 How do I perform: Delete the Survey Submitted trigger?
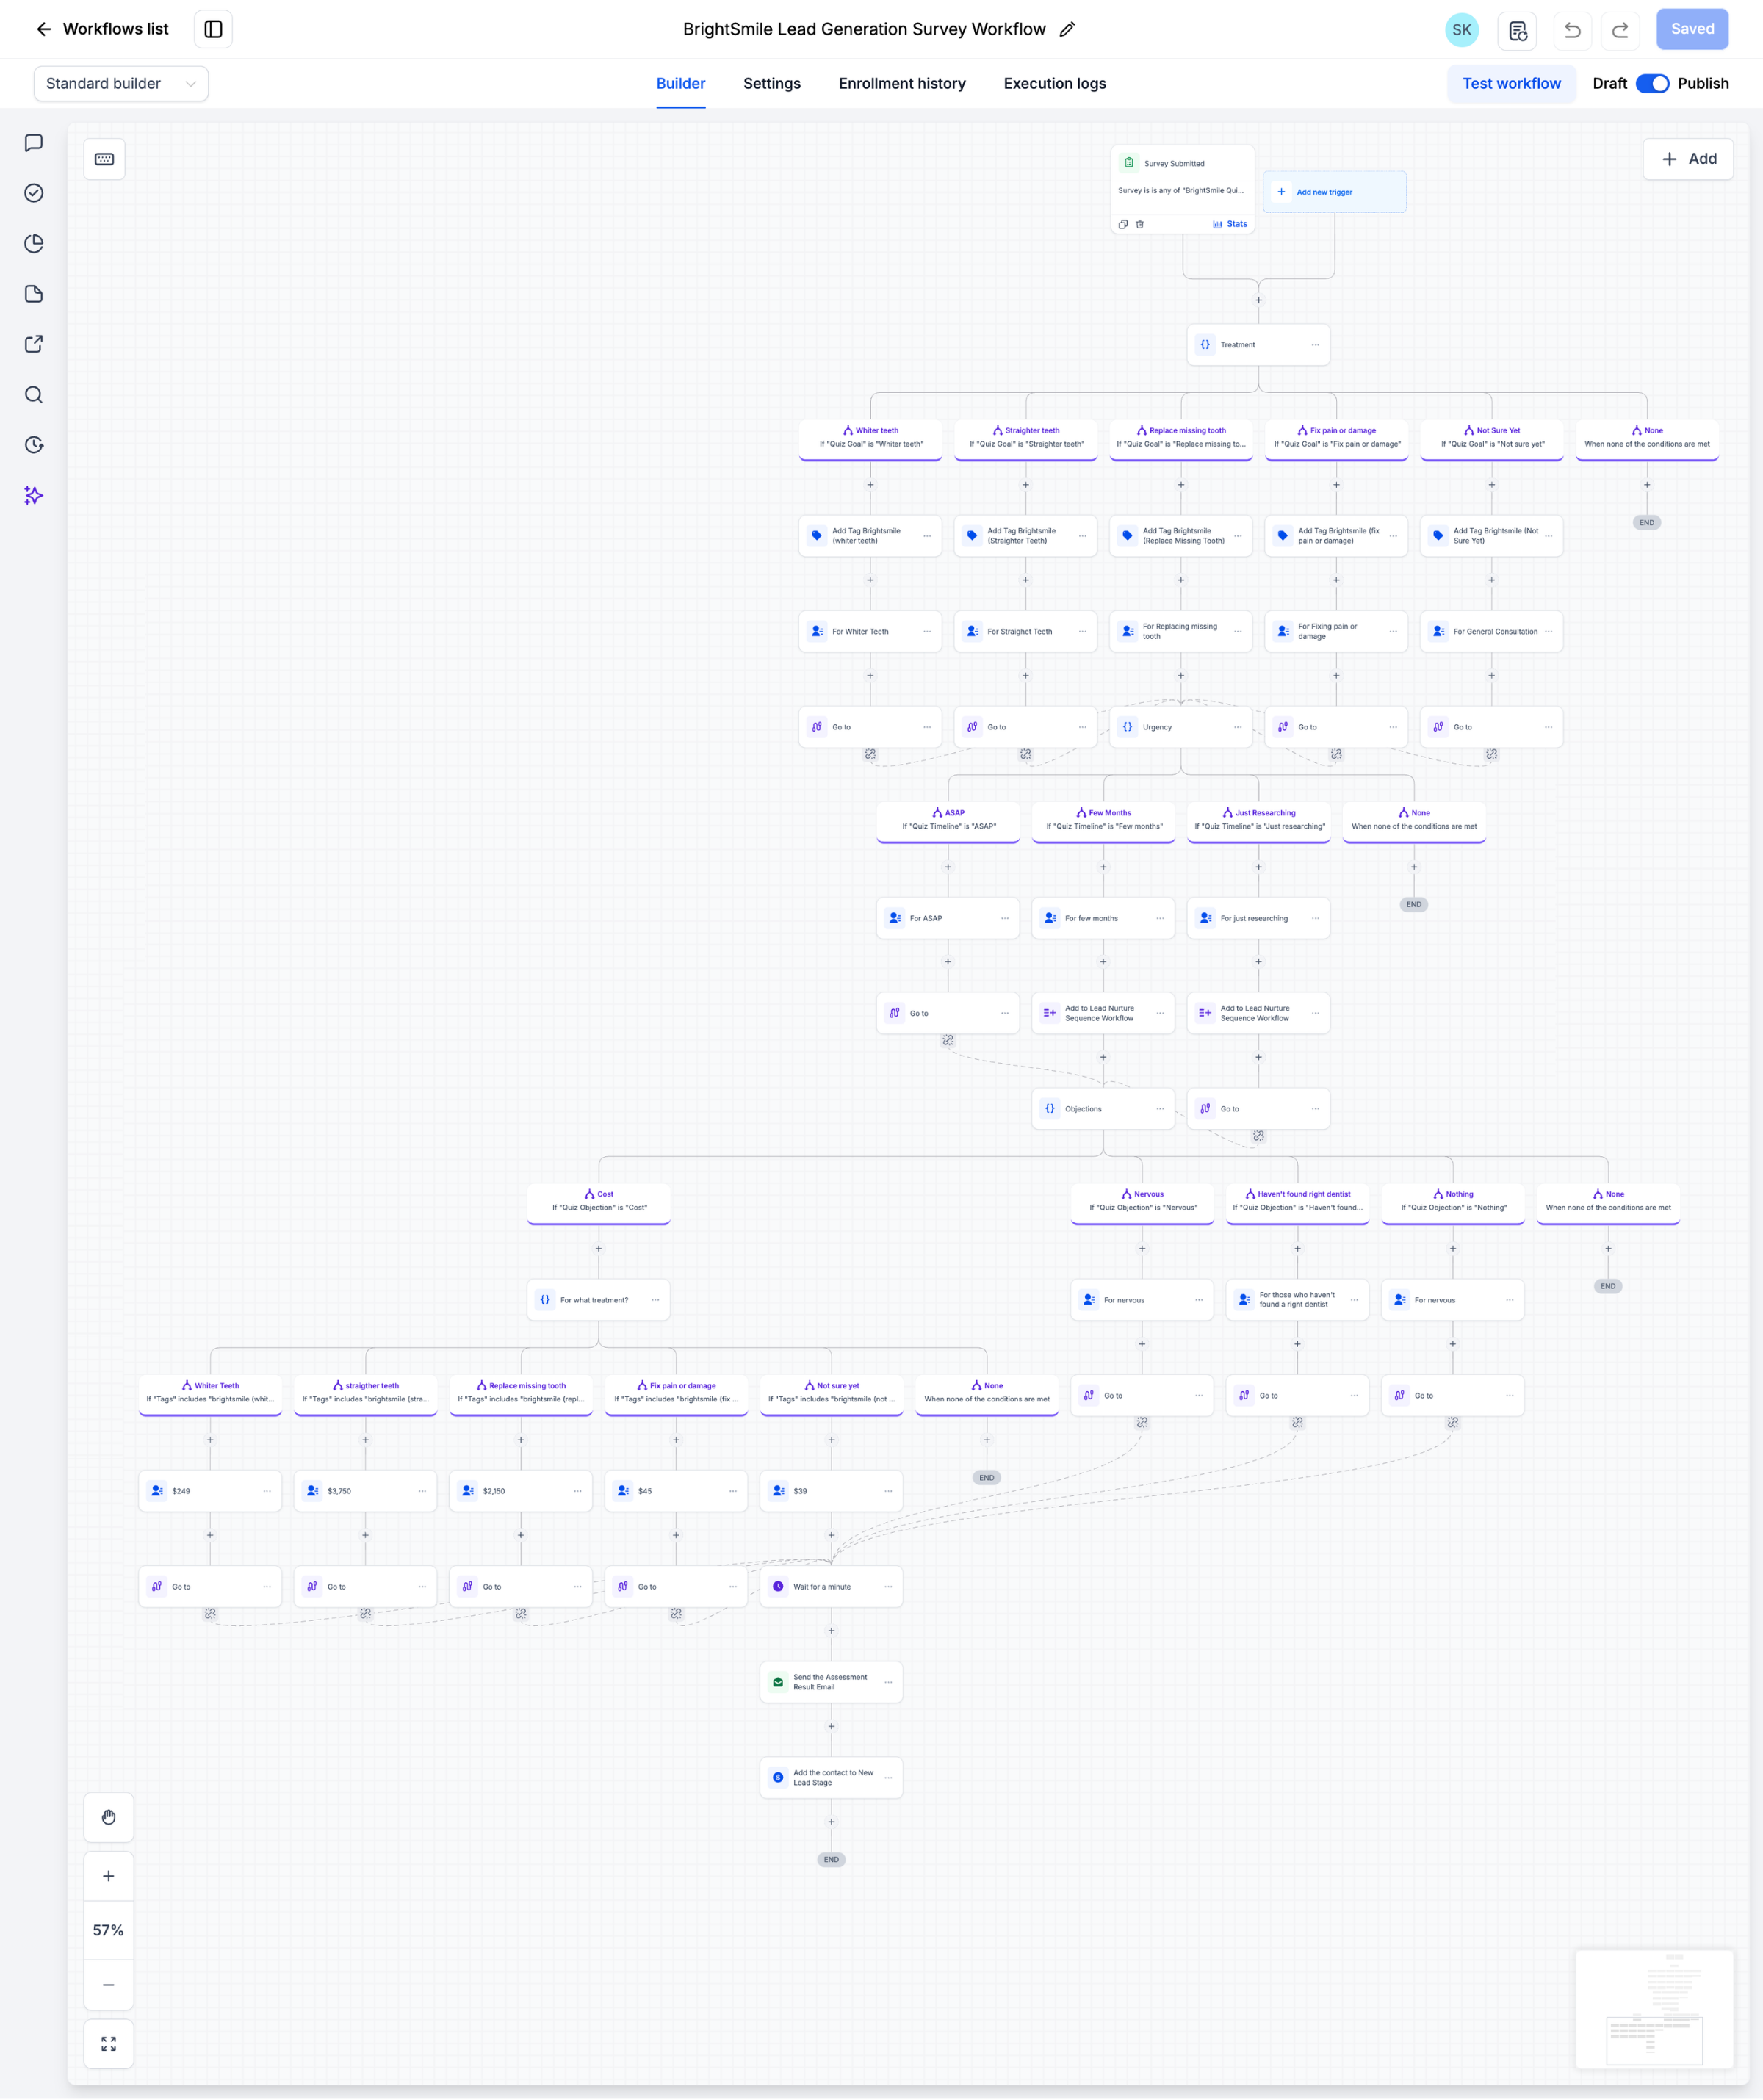[1140, 225]
